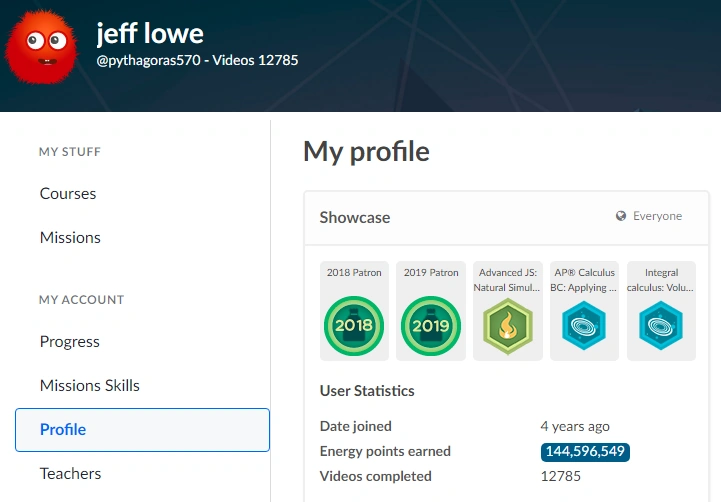721x502 pixels.
Task: Go to Missions in the sidebar
Action: pos(70,238)
